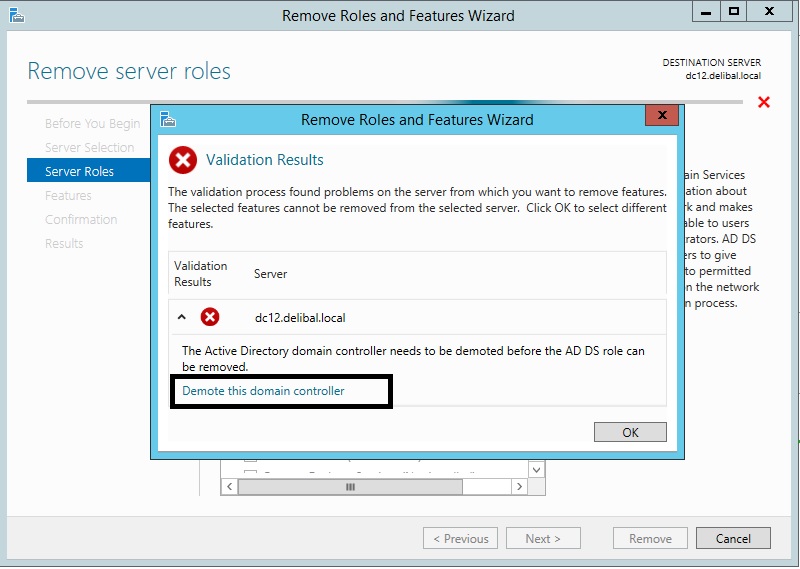Maximize the main wizard window
Image resolution: width=800 pixels, height=569 pixels.
click(734, 13)
